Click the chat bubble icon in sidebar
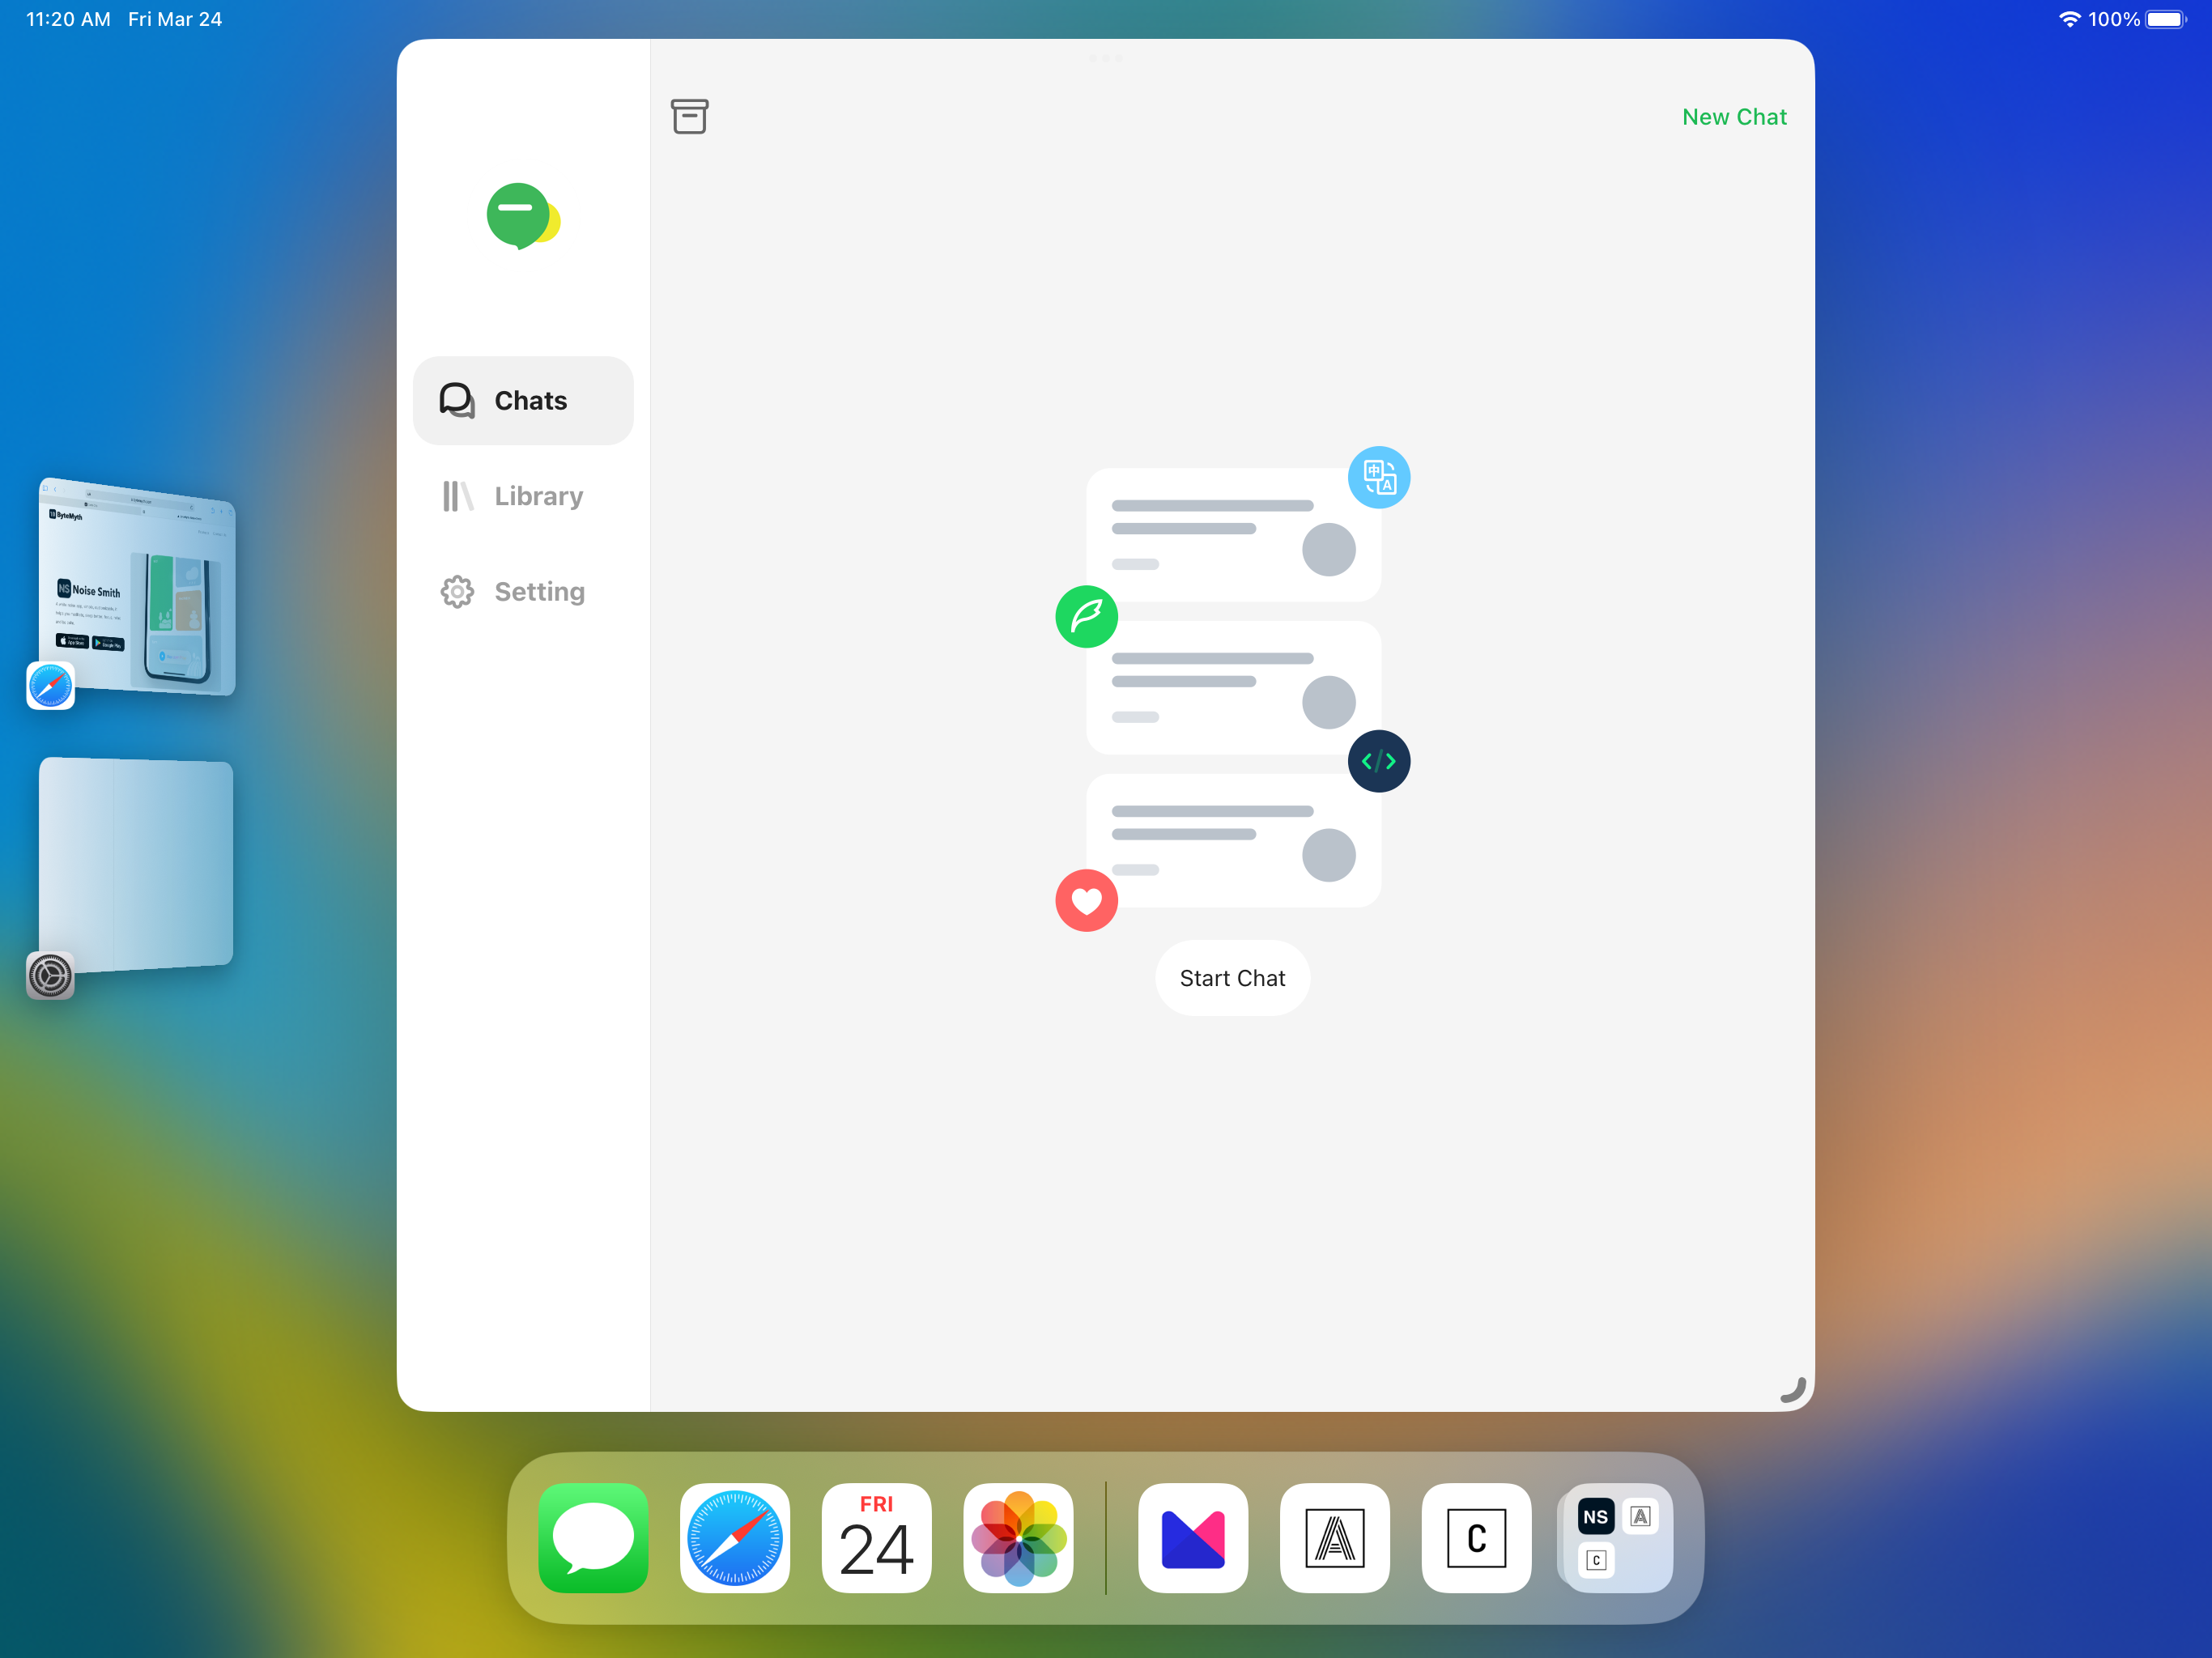The width and height of the screenshot is (2212, 1658). tap(457, 401)
